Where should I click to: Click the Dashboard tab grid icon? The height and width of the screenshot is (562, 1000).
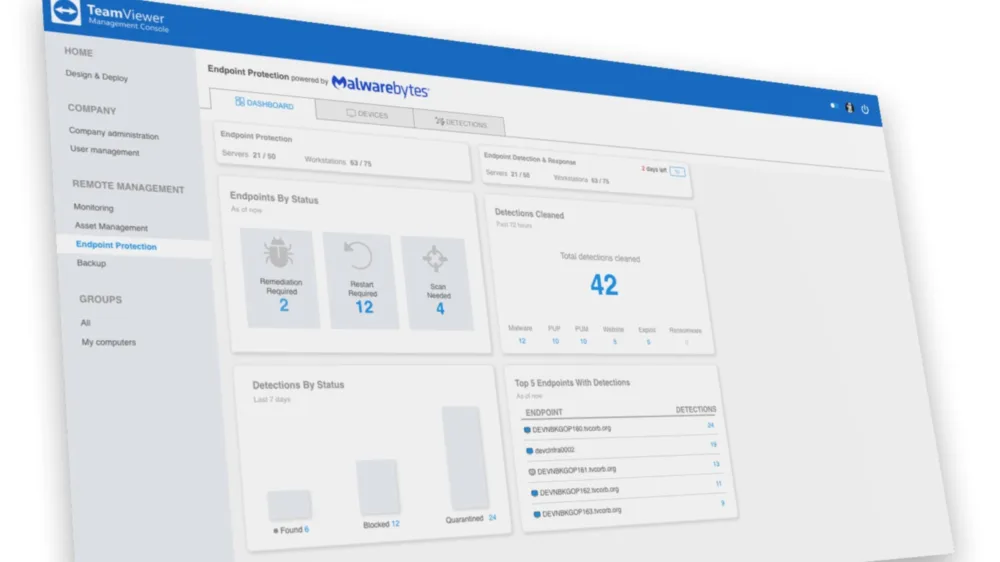point(240,101)
